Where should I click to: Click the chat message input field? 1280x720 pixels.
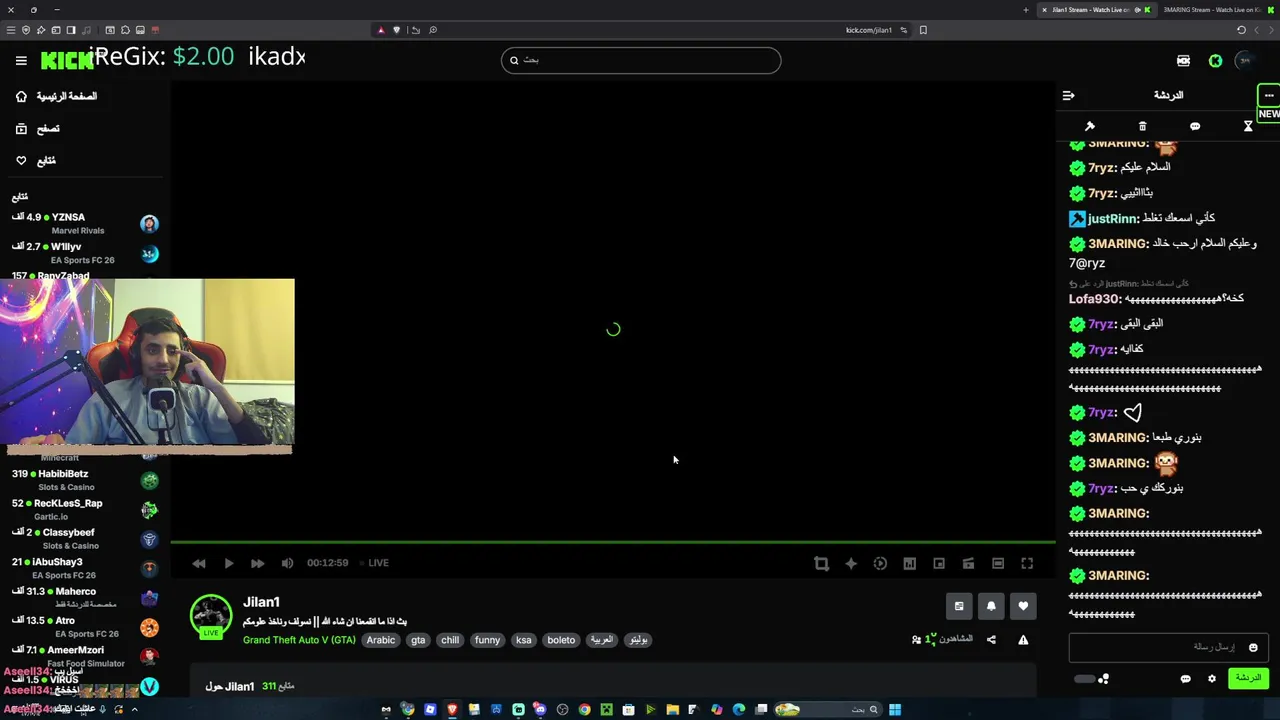(1168, 648)
